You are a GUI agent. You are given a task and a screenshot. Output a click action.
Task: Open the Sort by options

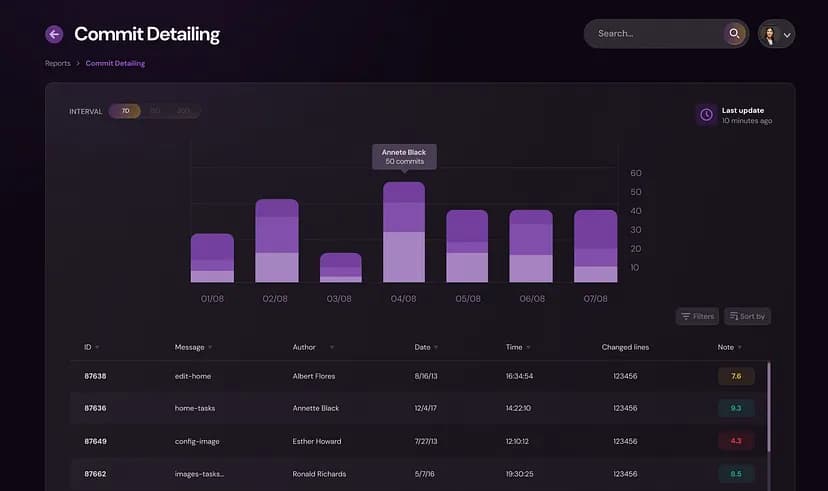(x=747, y=316)
